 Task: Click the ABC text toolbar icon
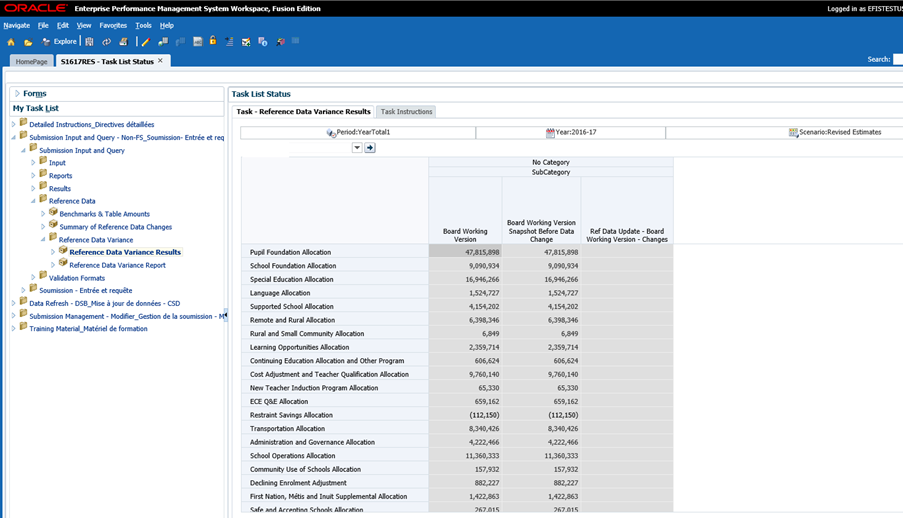(x=198, y=41)
